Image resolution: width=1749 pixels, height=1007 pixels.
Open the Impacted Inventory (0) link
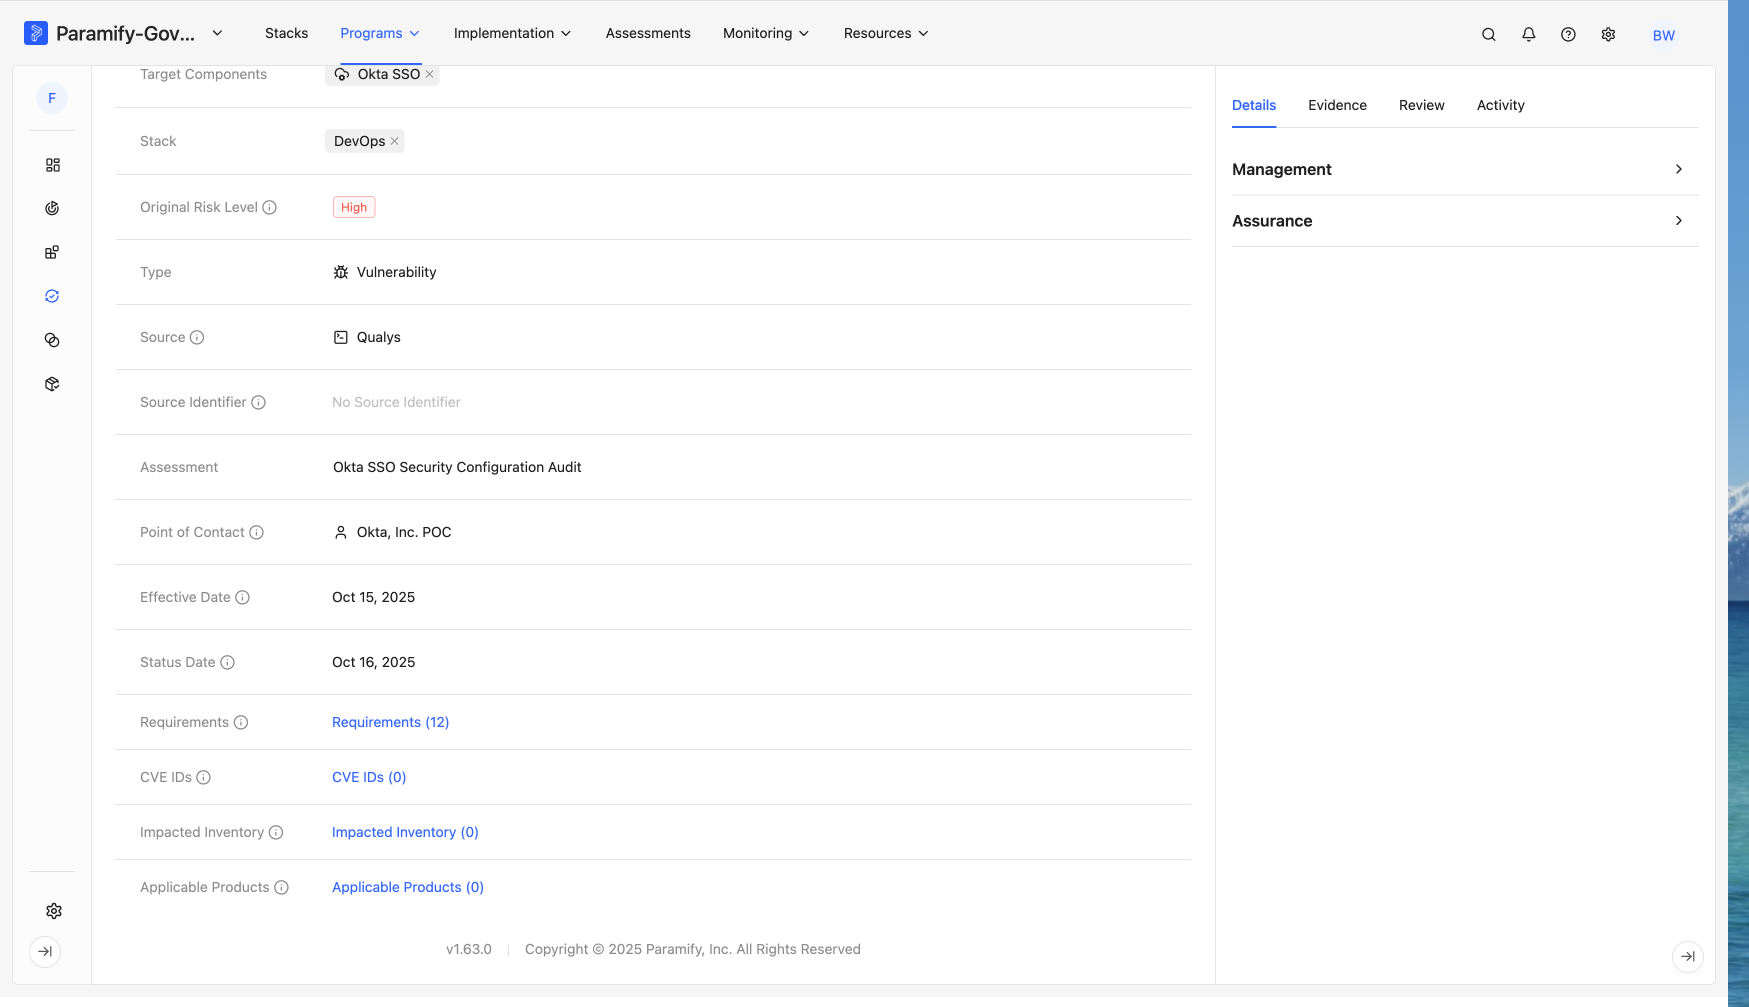(405, 832)
